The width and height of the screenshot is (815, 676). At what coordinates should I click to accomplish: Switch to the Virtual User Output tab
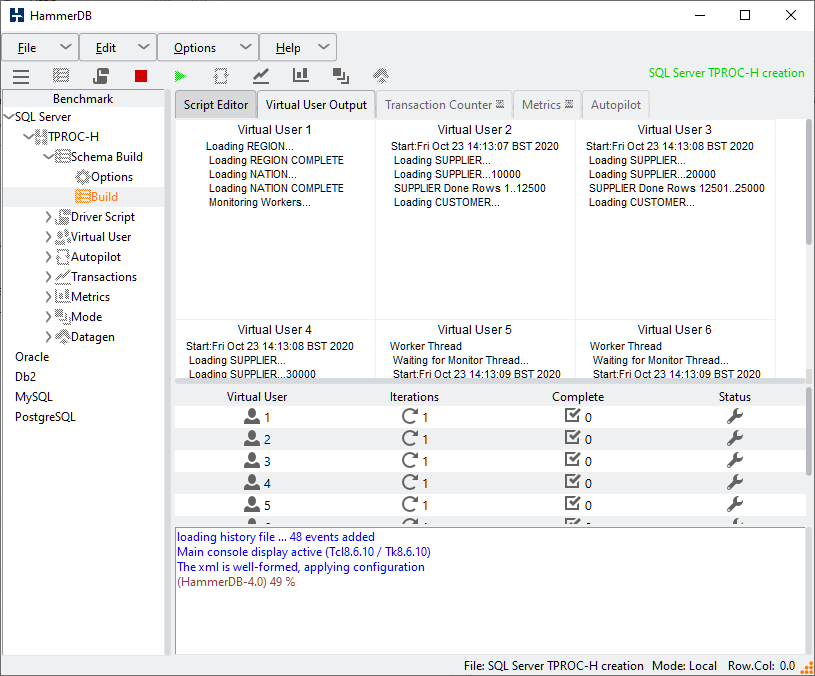tap(316, 105)
